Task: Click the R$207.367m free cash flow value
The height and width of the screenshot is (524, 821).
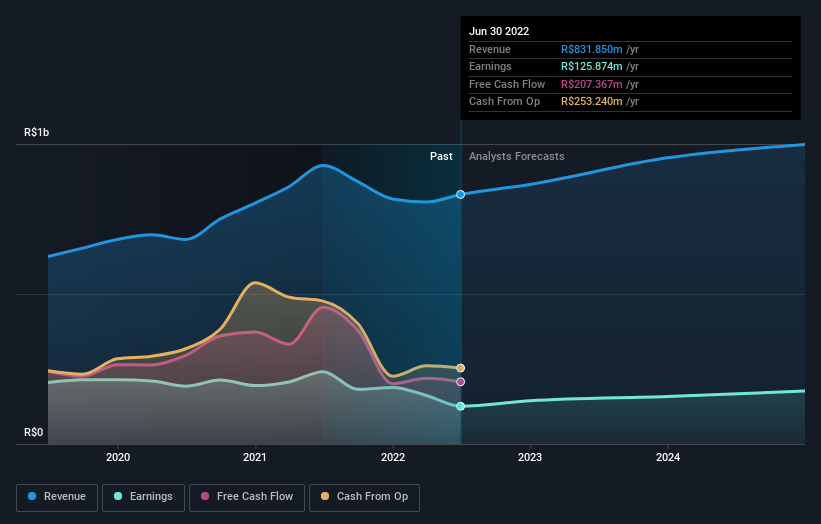Action: click(592, 84)
